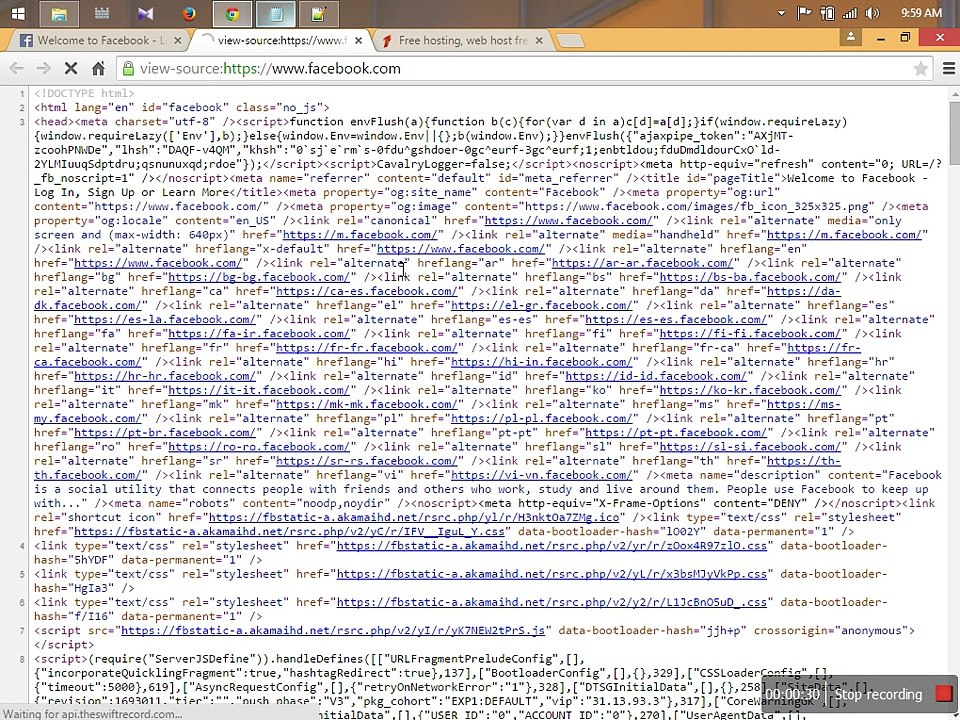Image resolution: width=960 pixels, height=720 pixels.
Task: Open the x3bsMJyVkPp.css stylesheet link
Action: pyautogui.click(x=552, y=573)
